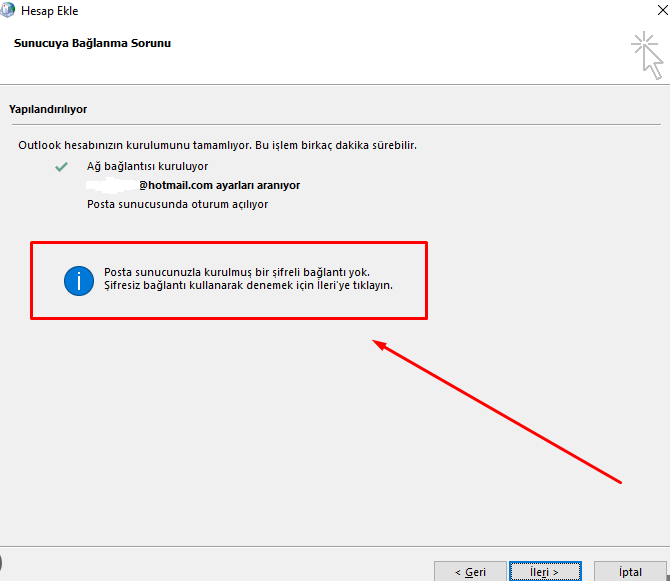The image size is (670, 581).
Task: Click the Şifresiz bağlantı kullanarak instruction line
Action: (x=248, y=285)
